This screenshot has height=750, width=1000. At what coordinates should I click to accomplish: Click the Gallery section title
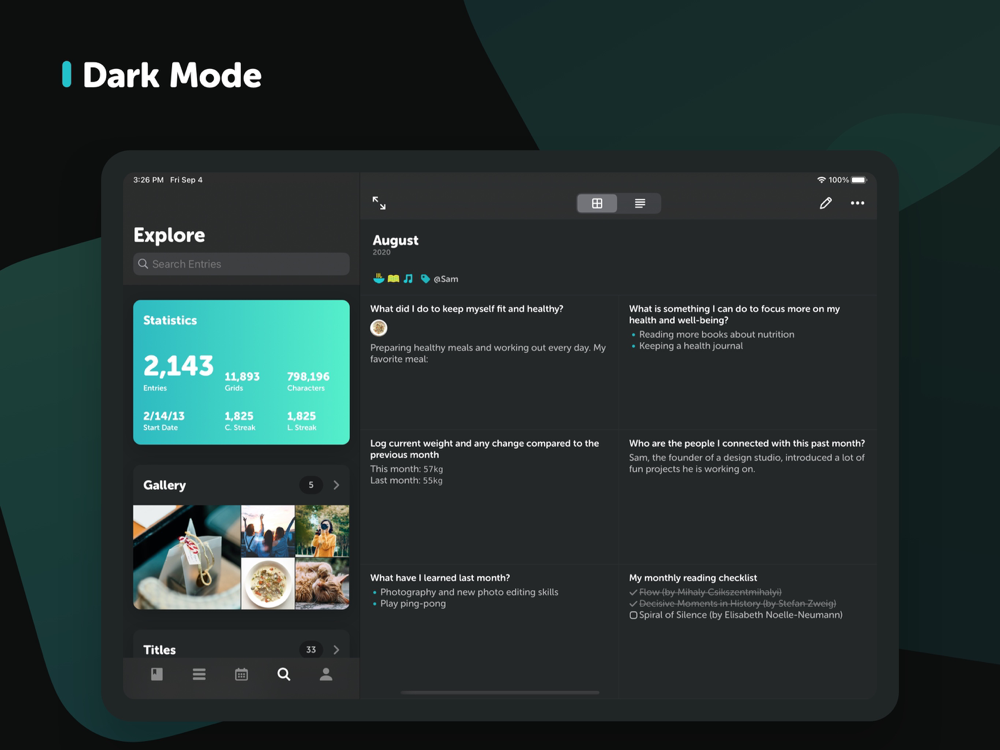click(x=165, y=485)
